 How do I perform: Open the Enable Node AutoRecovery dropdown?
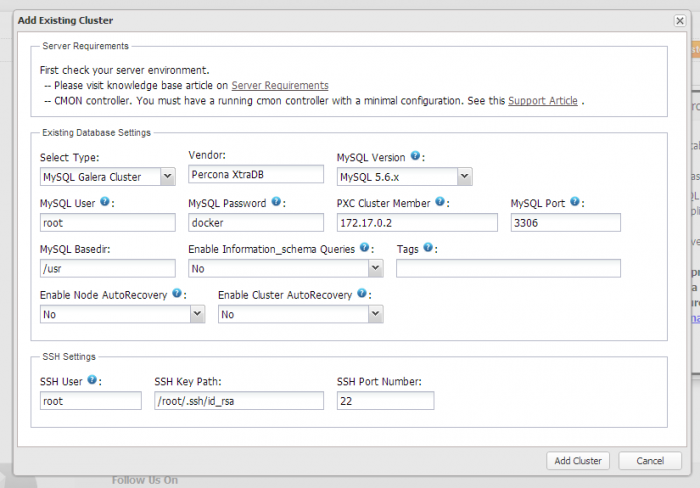tap(122, 314)
